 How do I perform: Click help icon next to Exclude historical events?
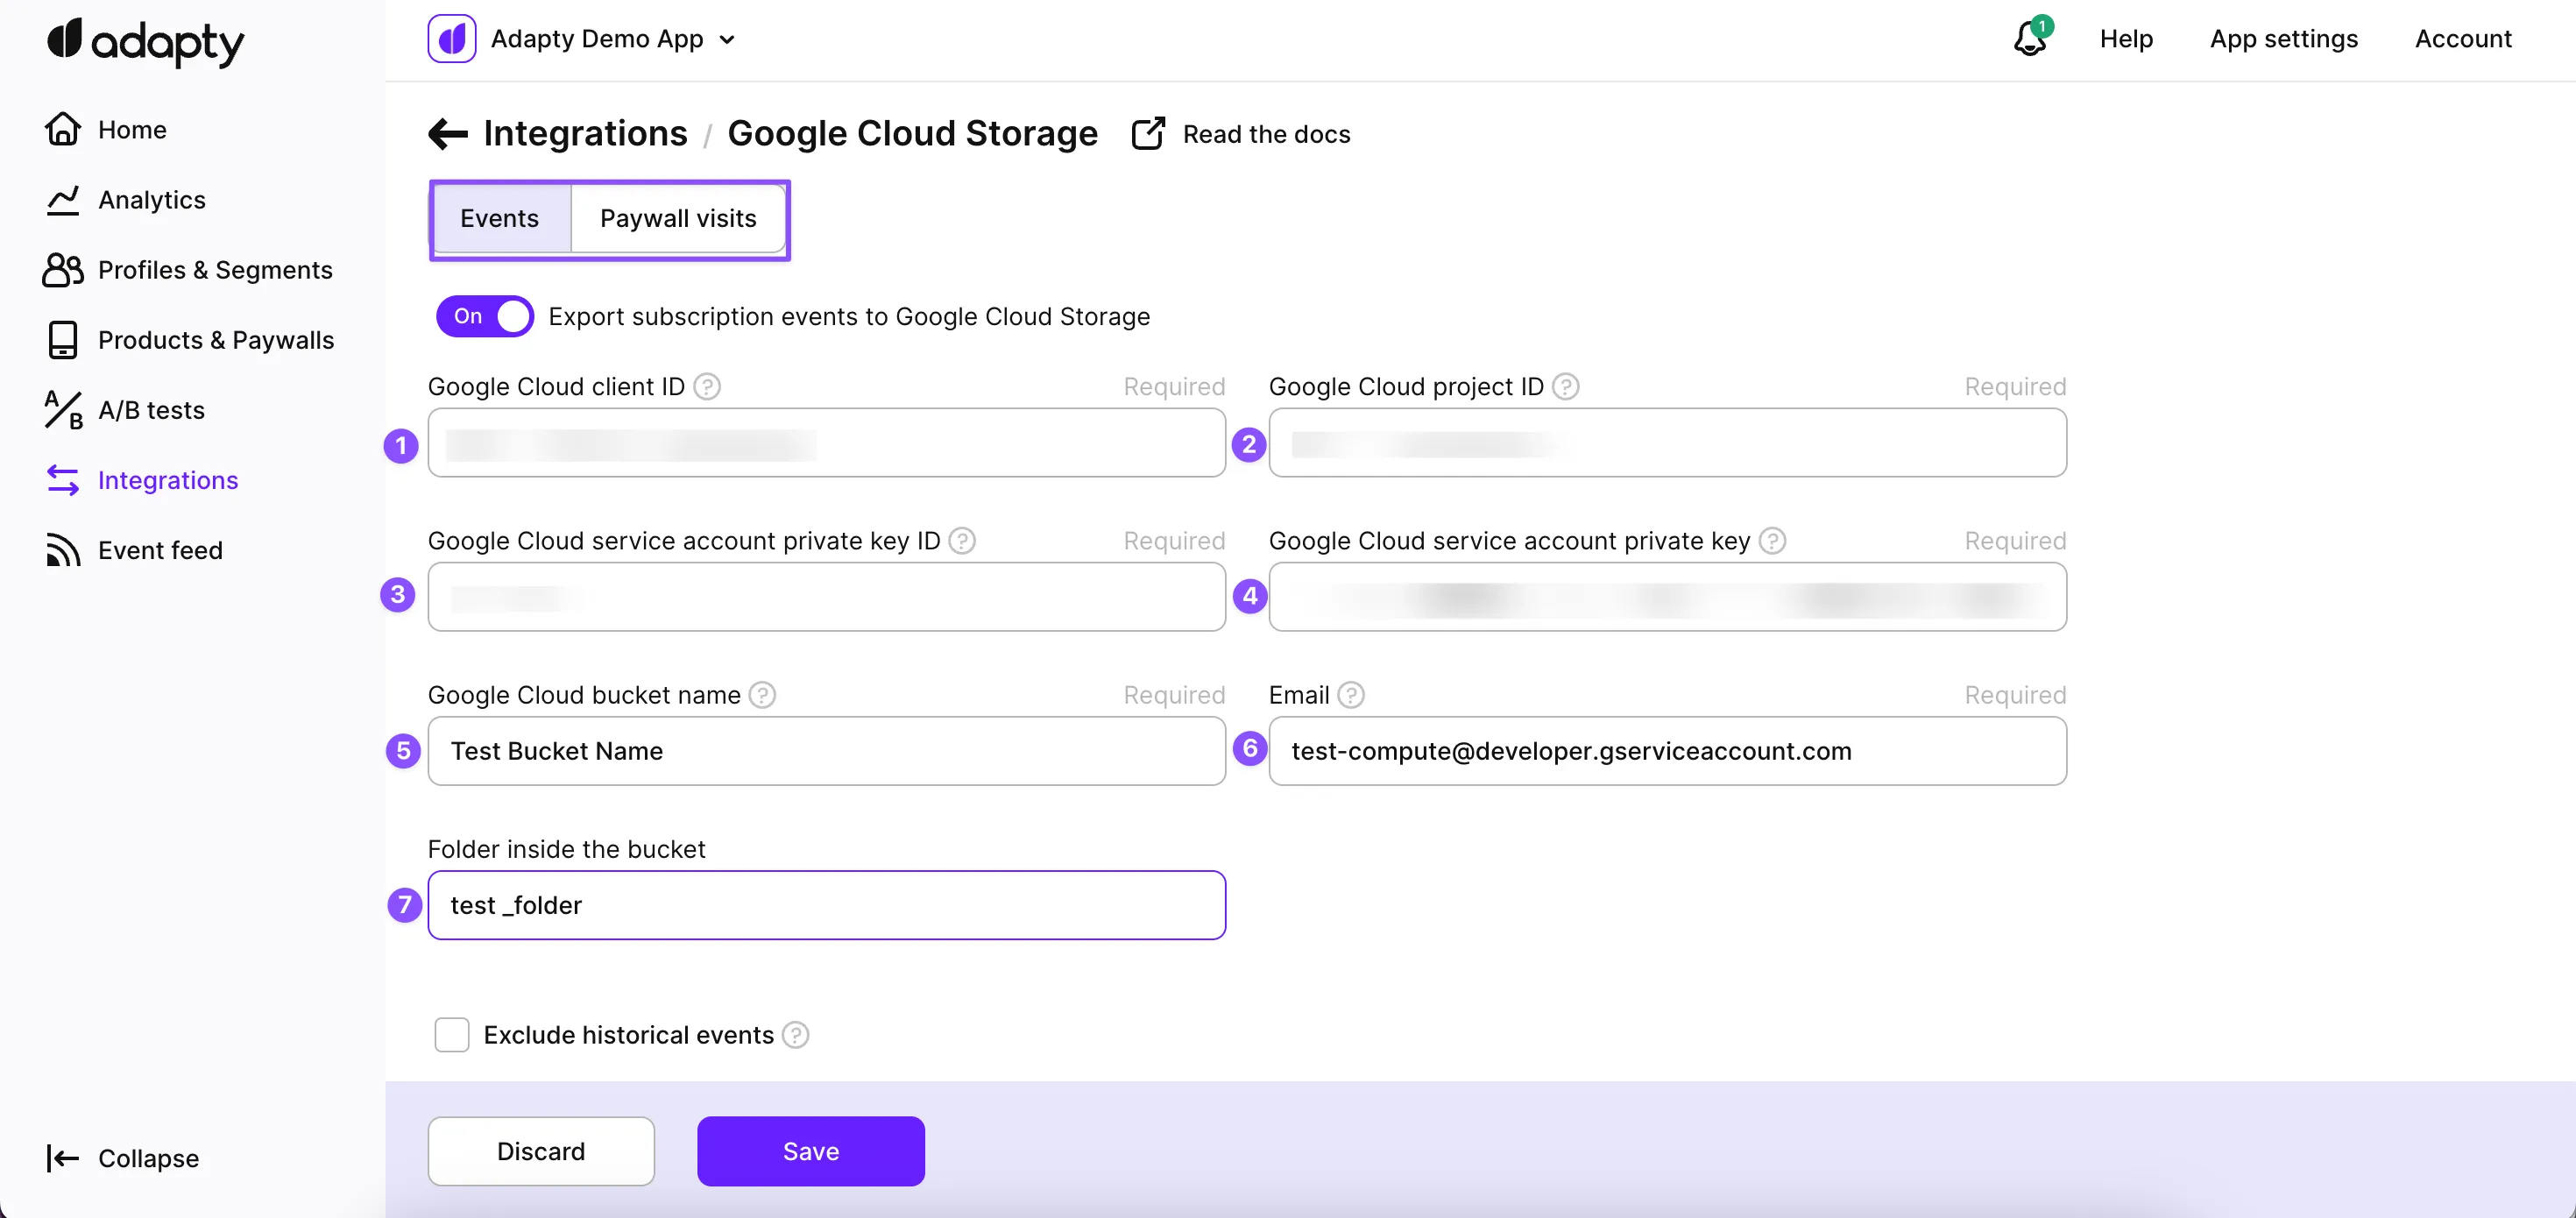click(795, 1034)
